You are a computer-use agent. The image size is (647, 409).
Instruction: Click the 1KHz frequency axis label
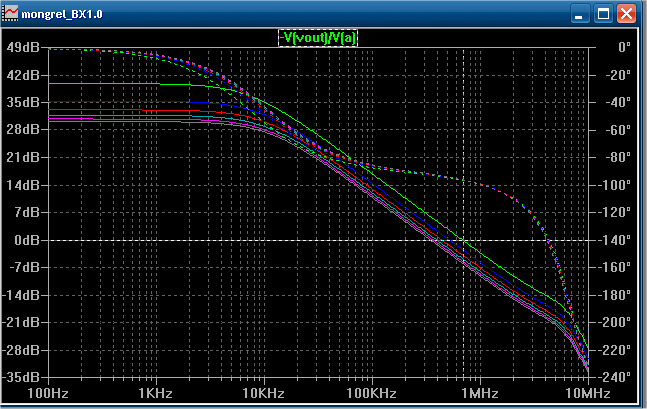[156, 393]
